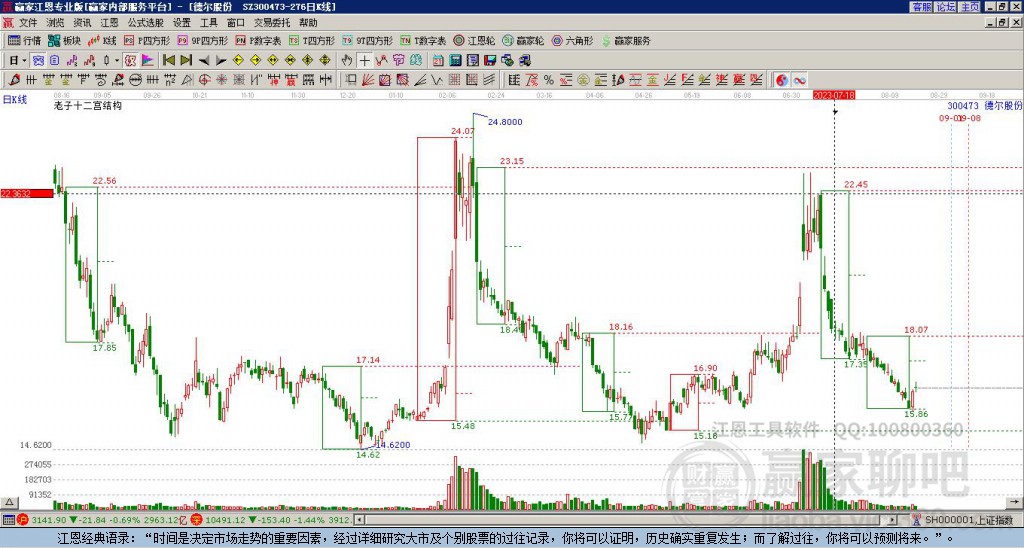Open the 日 period dropdown
Screen dimensions: 1024x548
(18, 61)
